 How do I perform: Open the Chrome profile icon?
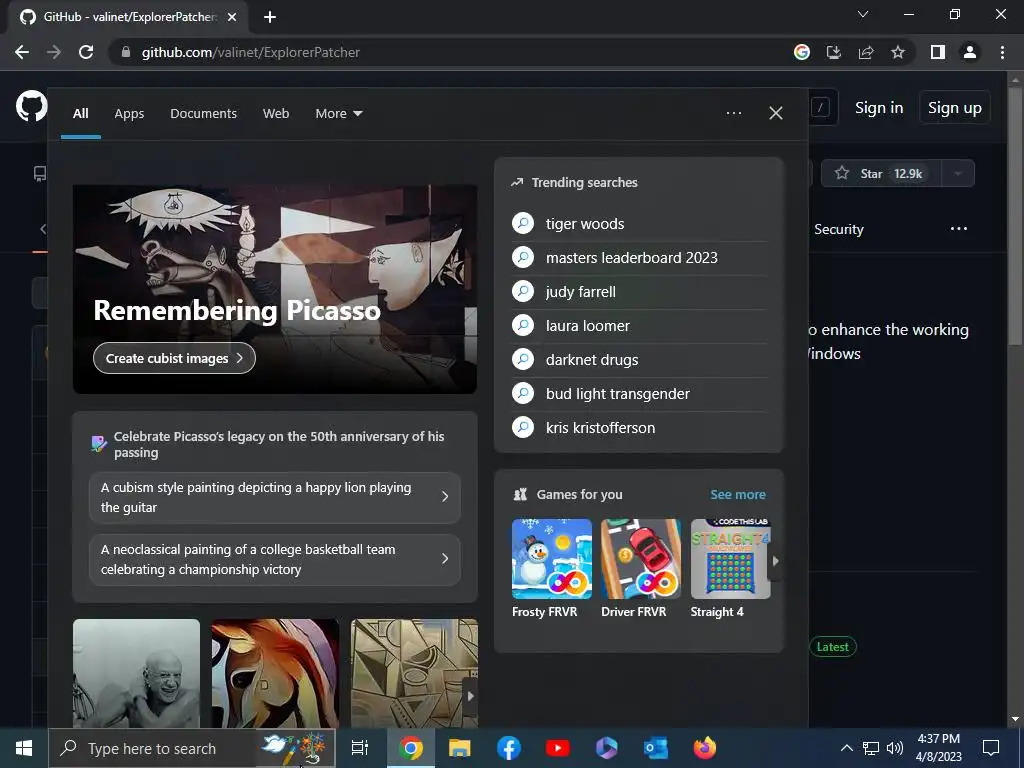[x=970, y=52]
